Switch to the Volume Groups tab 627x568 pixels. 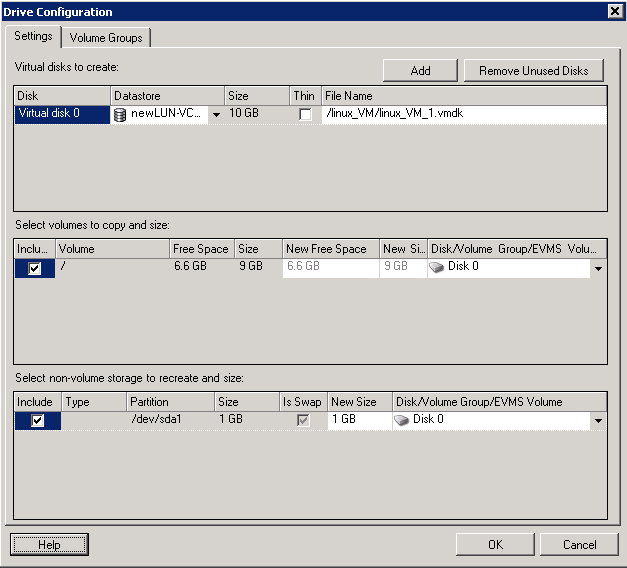106,38
